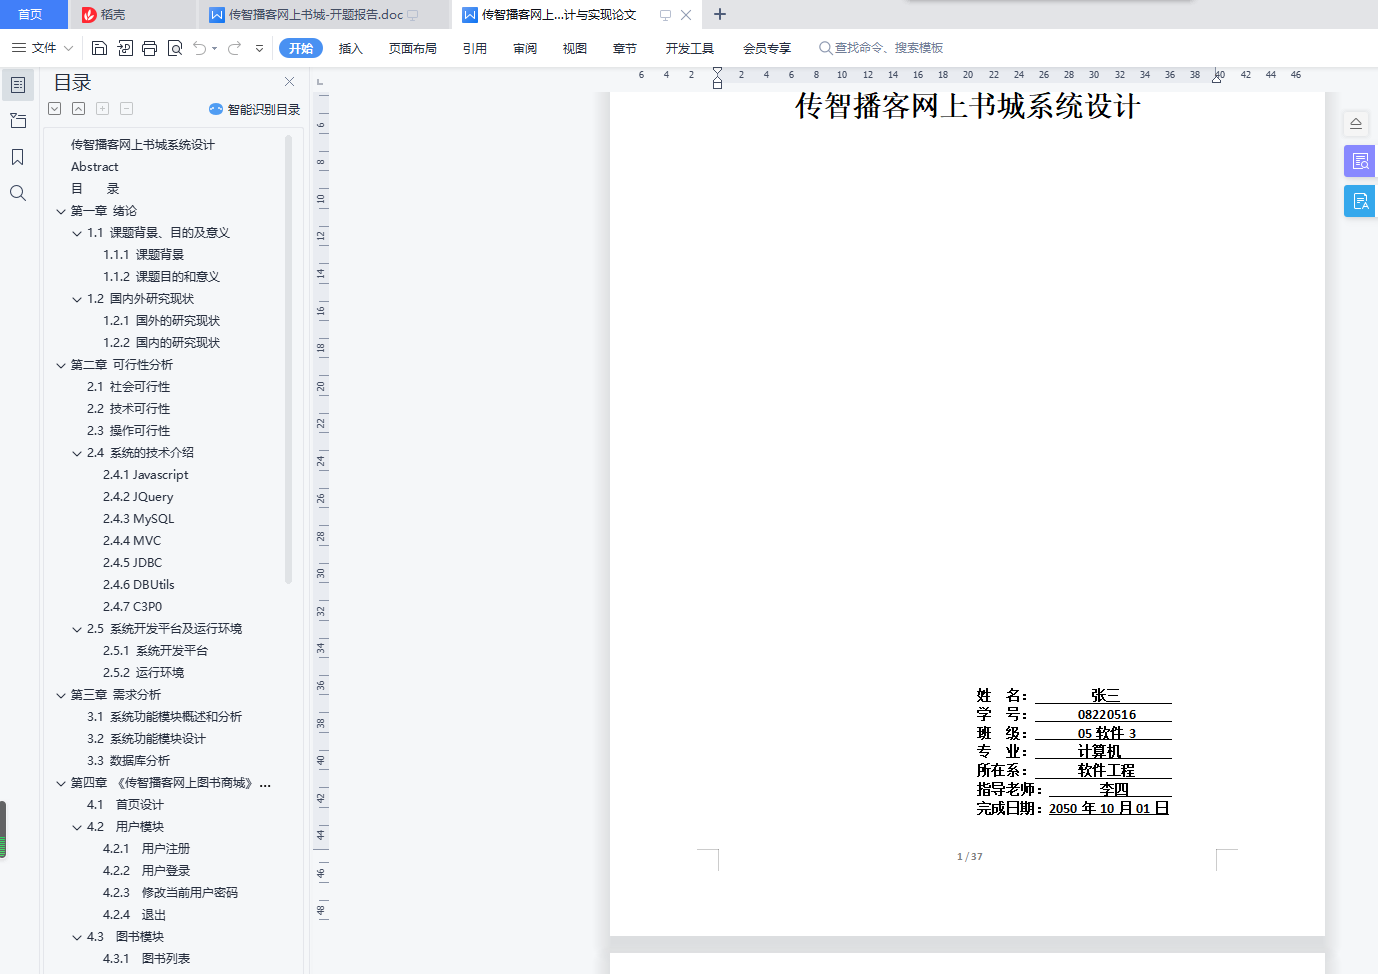Open the chapter navigation sidebar icon
Screen dimensions: 1378x974
pos(18,121)
